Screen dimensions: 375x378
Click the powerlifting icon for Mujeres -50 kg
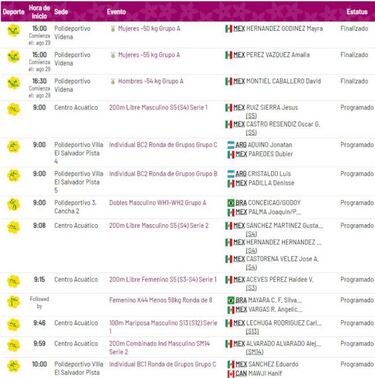[x=14, y=31]
